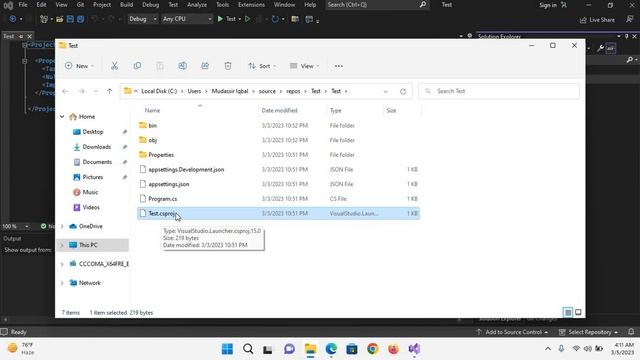This screenshot has height=360, width=640.
Task: Click the Delete trash icon in Explorer
Action: pos(228,66)
